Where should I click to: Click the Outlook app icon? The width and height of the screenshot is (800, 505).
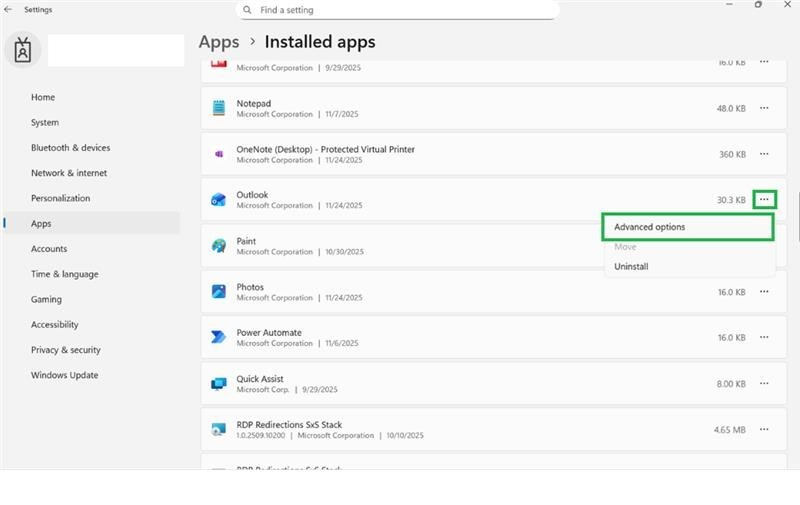click(218, 200)
